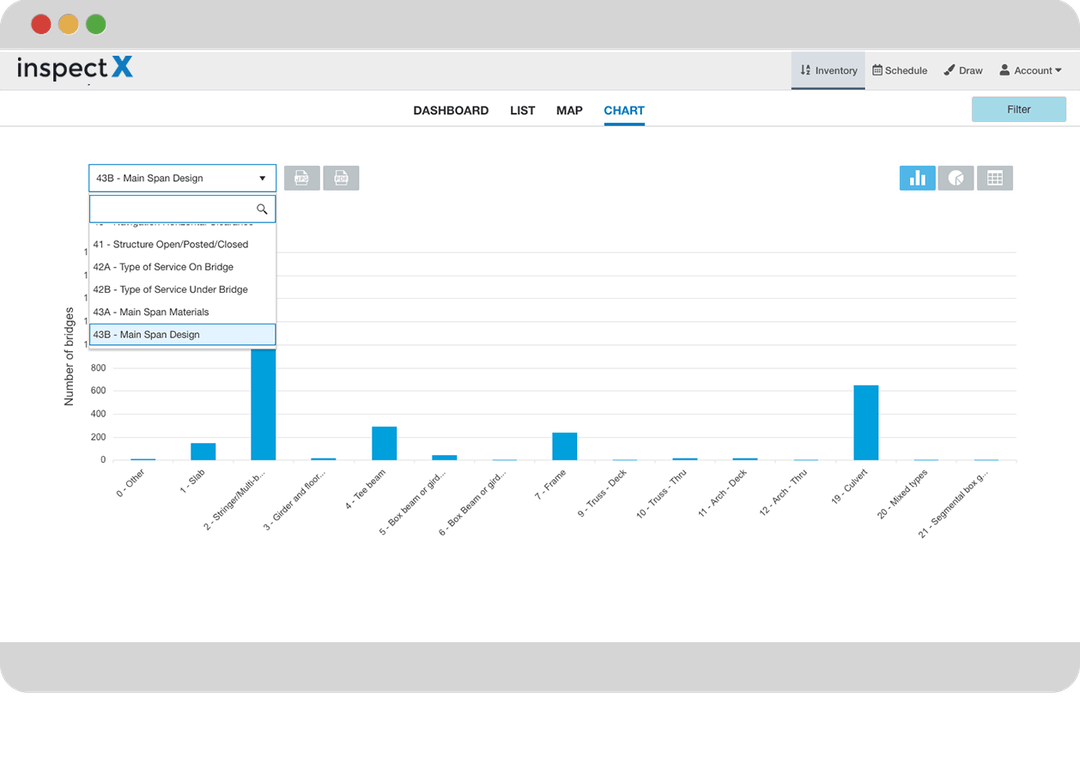Toggle table display mode
The image size is (1080, 764).
pyautogui.click(x=994, y=177)
